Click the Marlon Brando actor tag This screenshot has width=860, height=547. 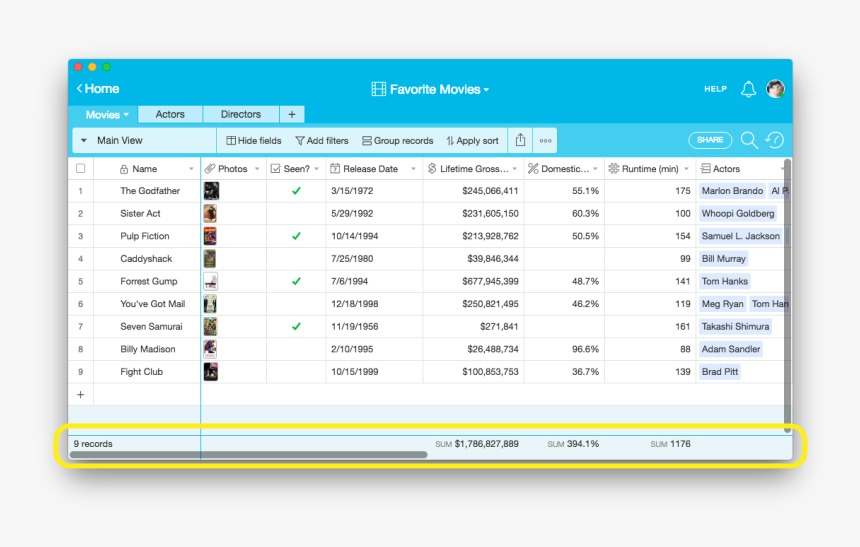(x=732, y=191)
